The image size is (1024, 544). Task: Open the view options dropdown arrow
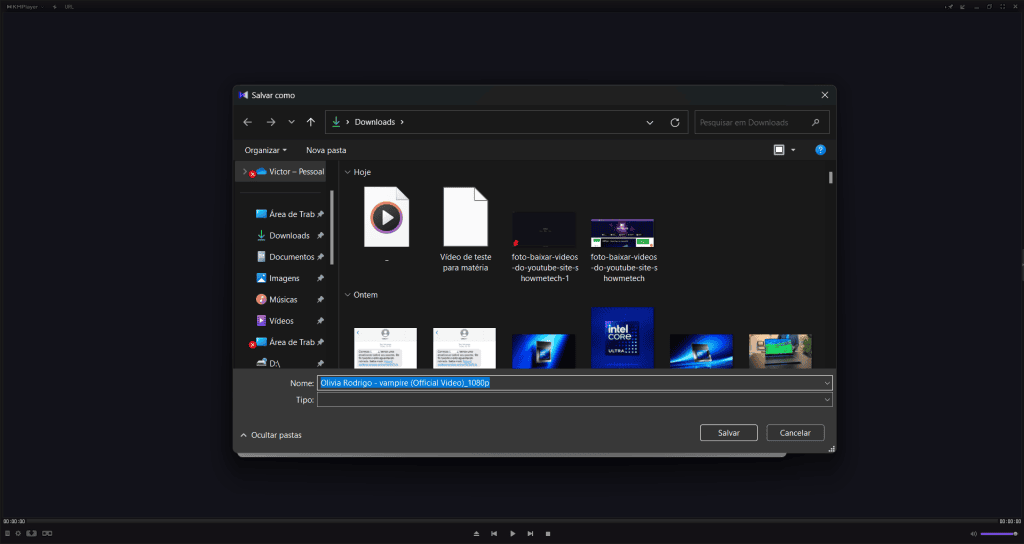click(793, 150)
